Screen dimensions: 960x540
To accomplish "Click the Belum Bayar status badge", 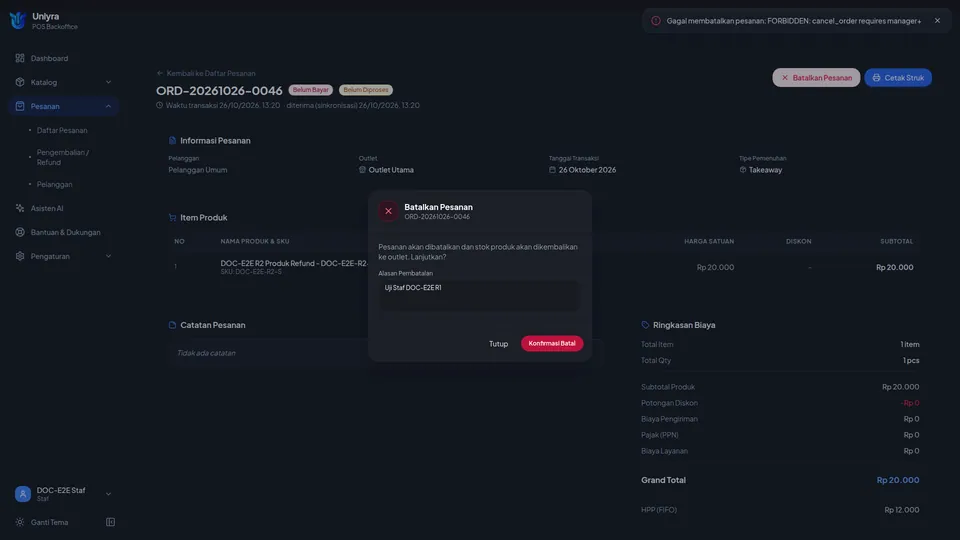I will (310, 90).
